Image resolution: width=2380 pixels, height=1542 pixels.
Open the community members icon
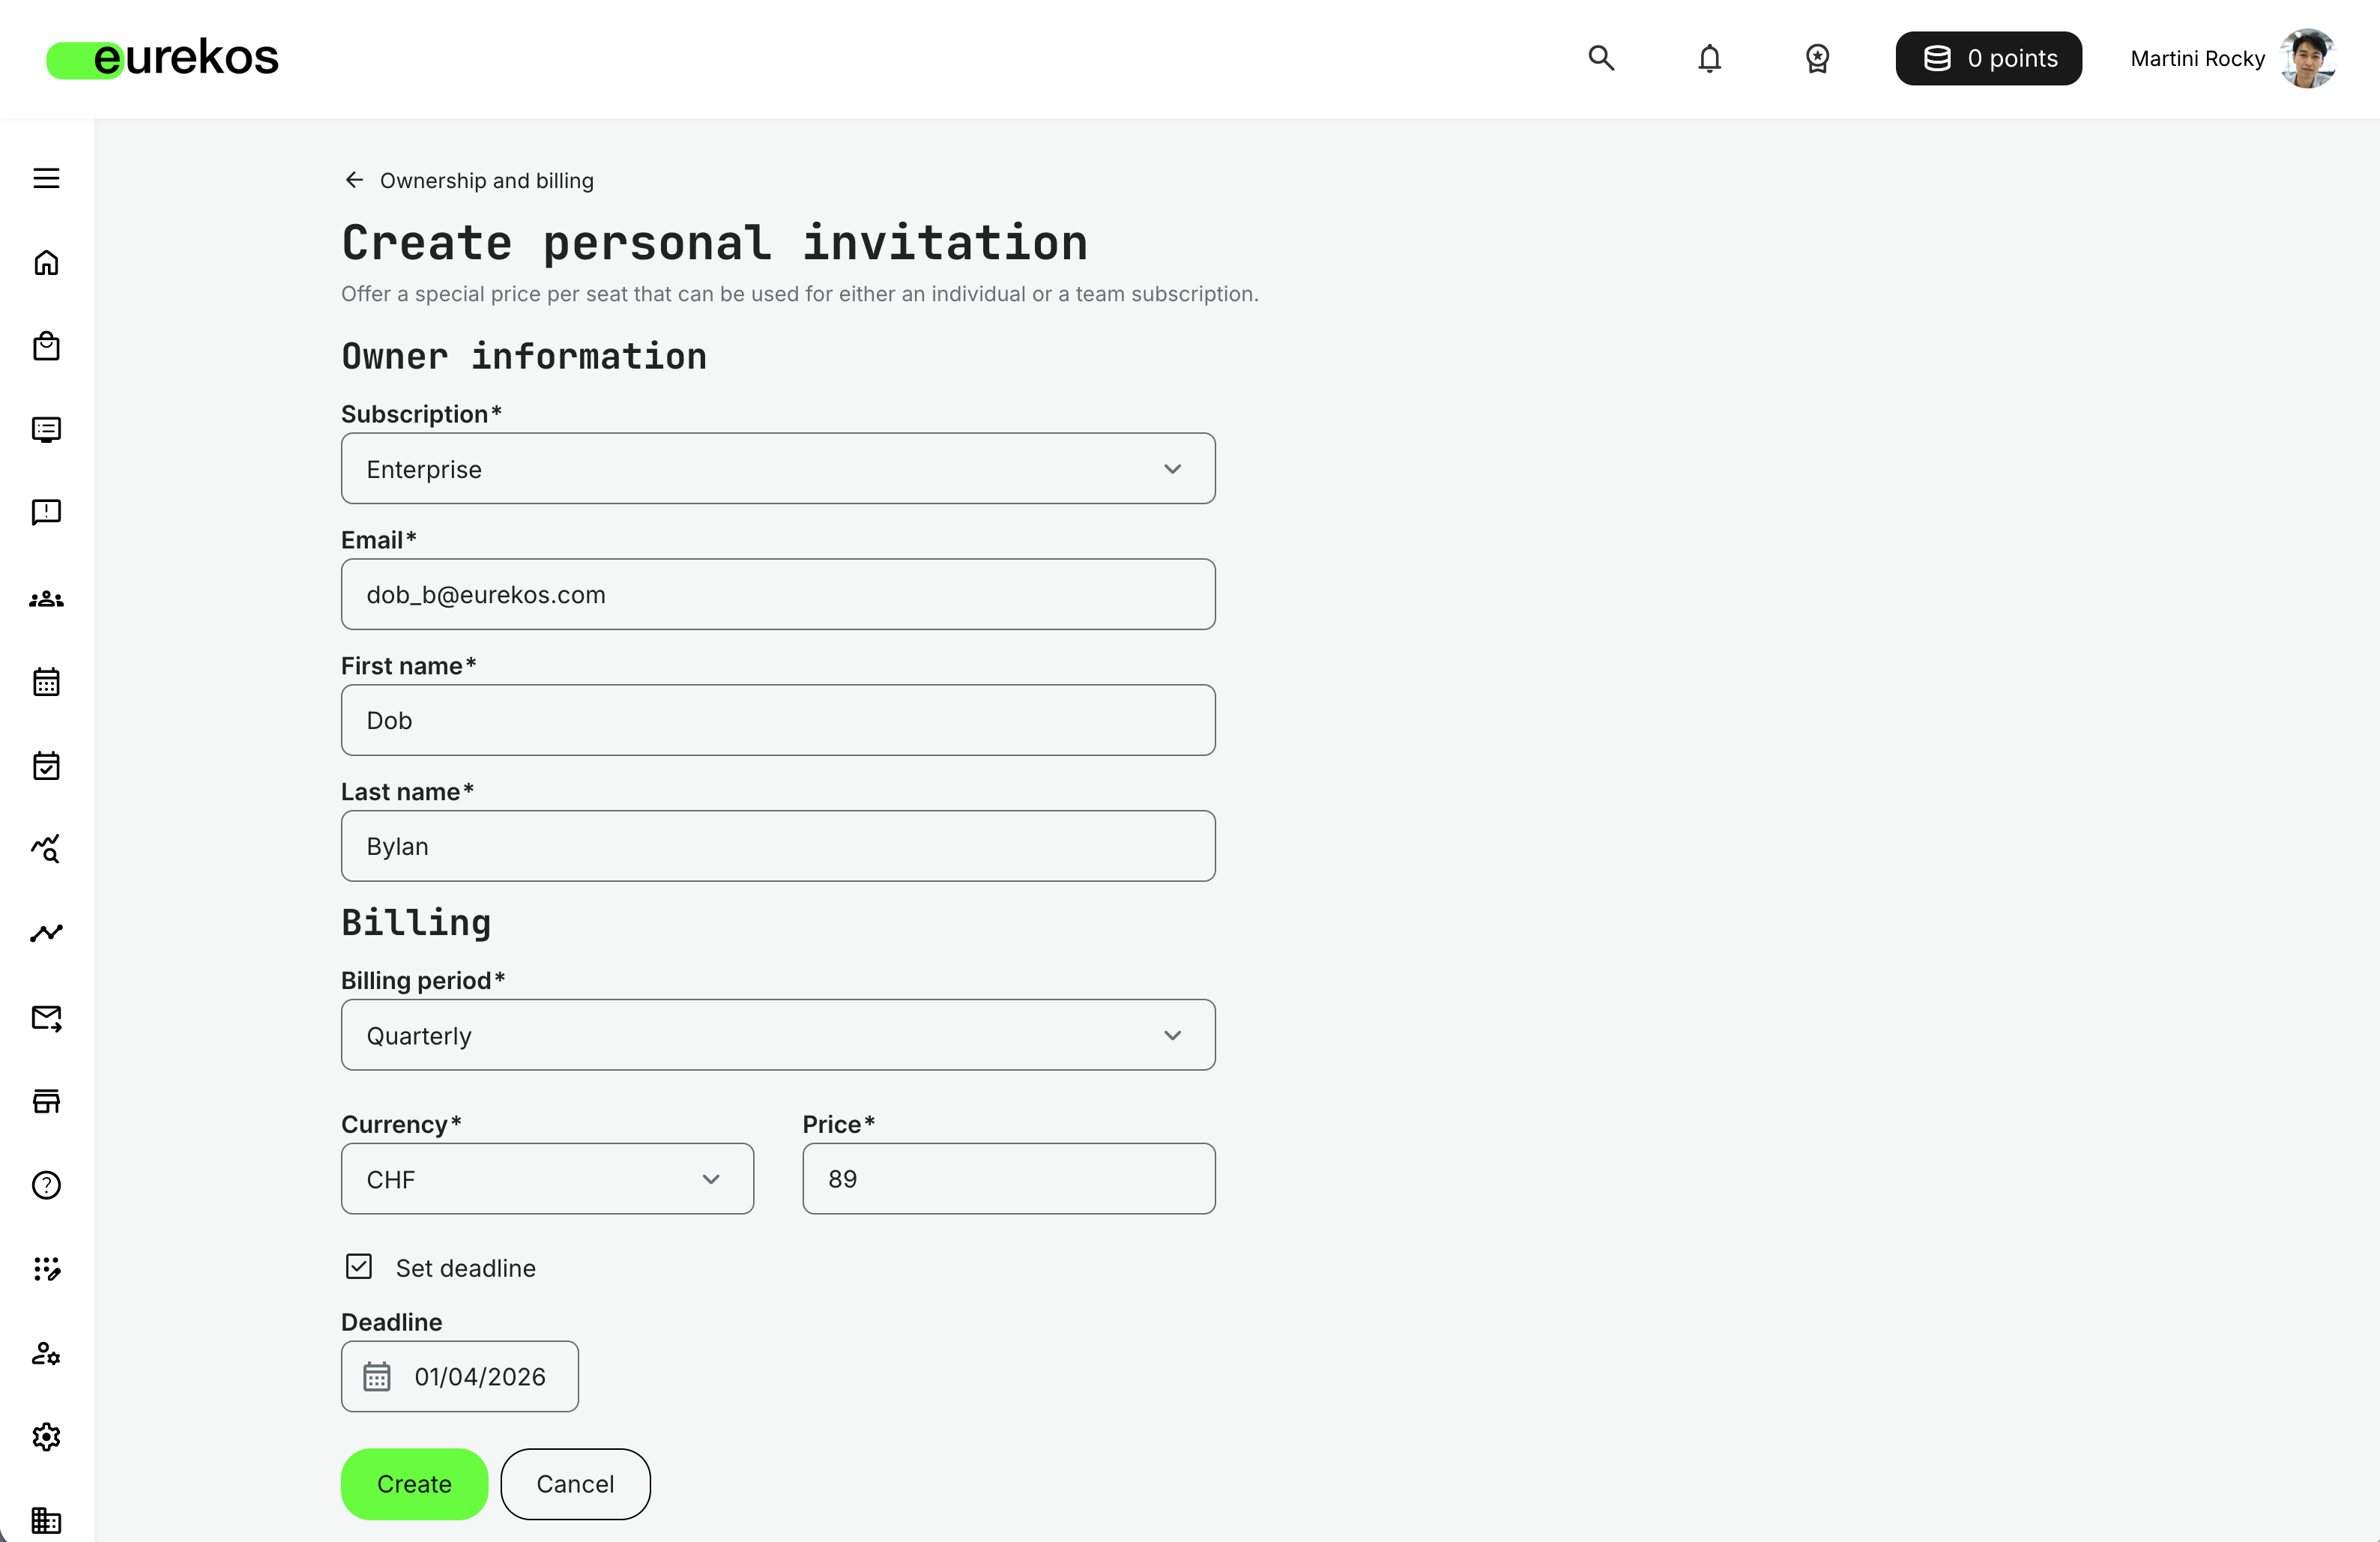(x=46, y=598)
